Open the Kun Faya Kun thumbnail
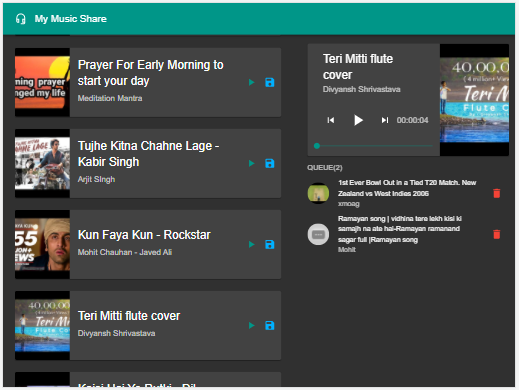This screenshot has height=390, width=519. pos(42,244)
